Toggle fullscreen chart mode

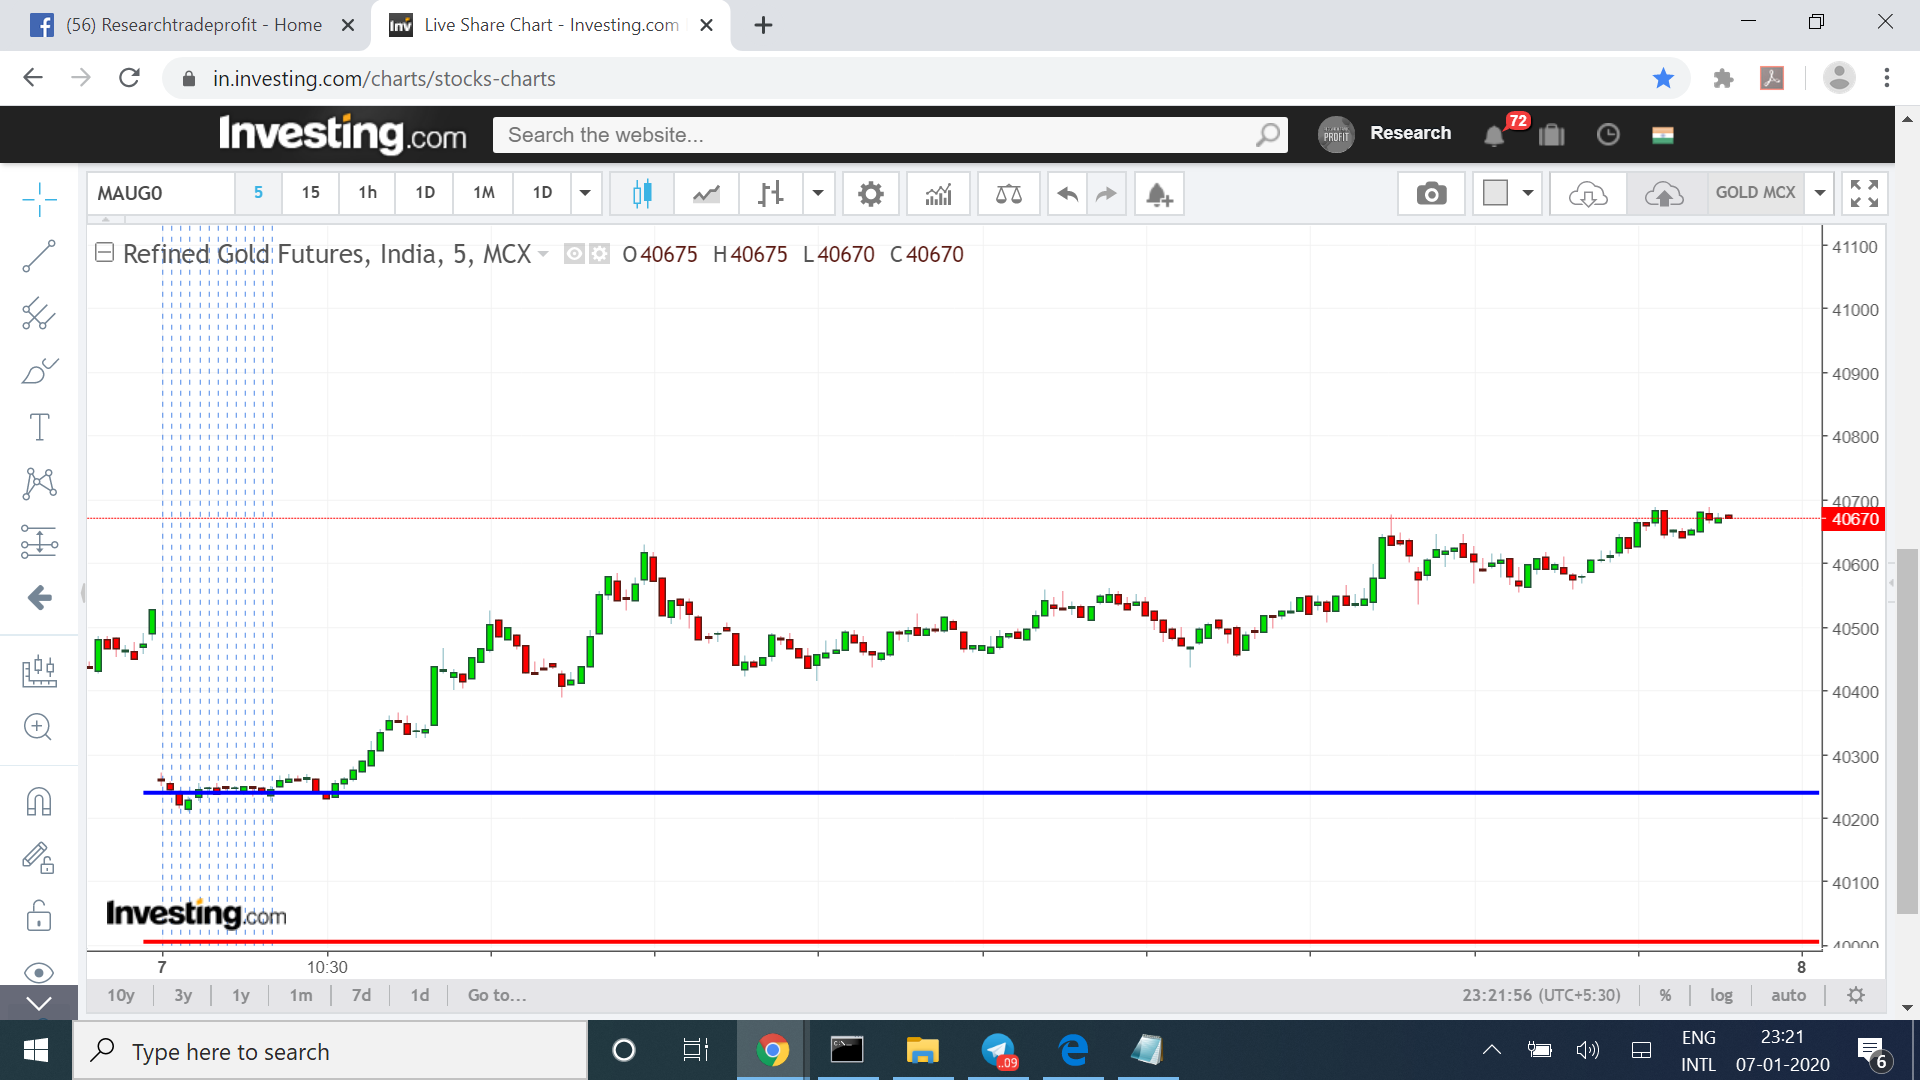coord(1864,193)
